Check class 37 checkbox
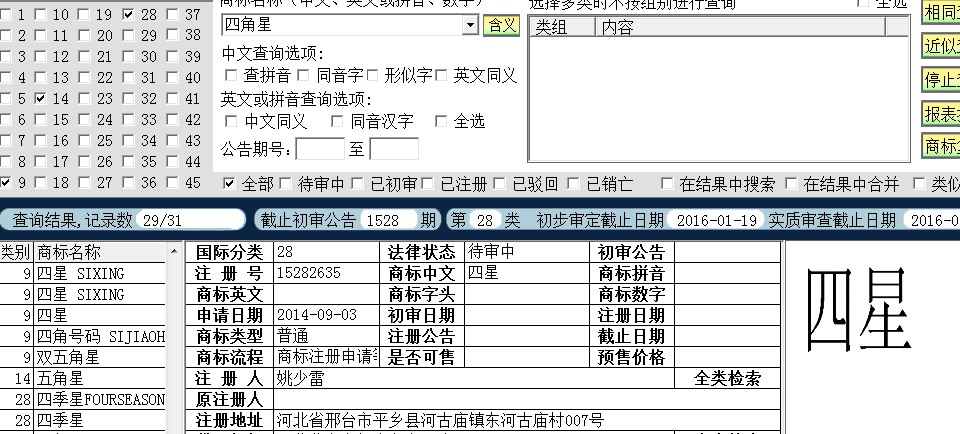Viewport: 960px width, 434px height. pyautogui.click(x=173, y=14)
